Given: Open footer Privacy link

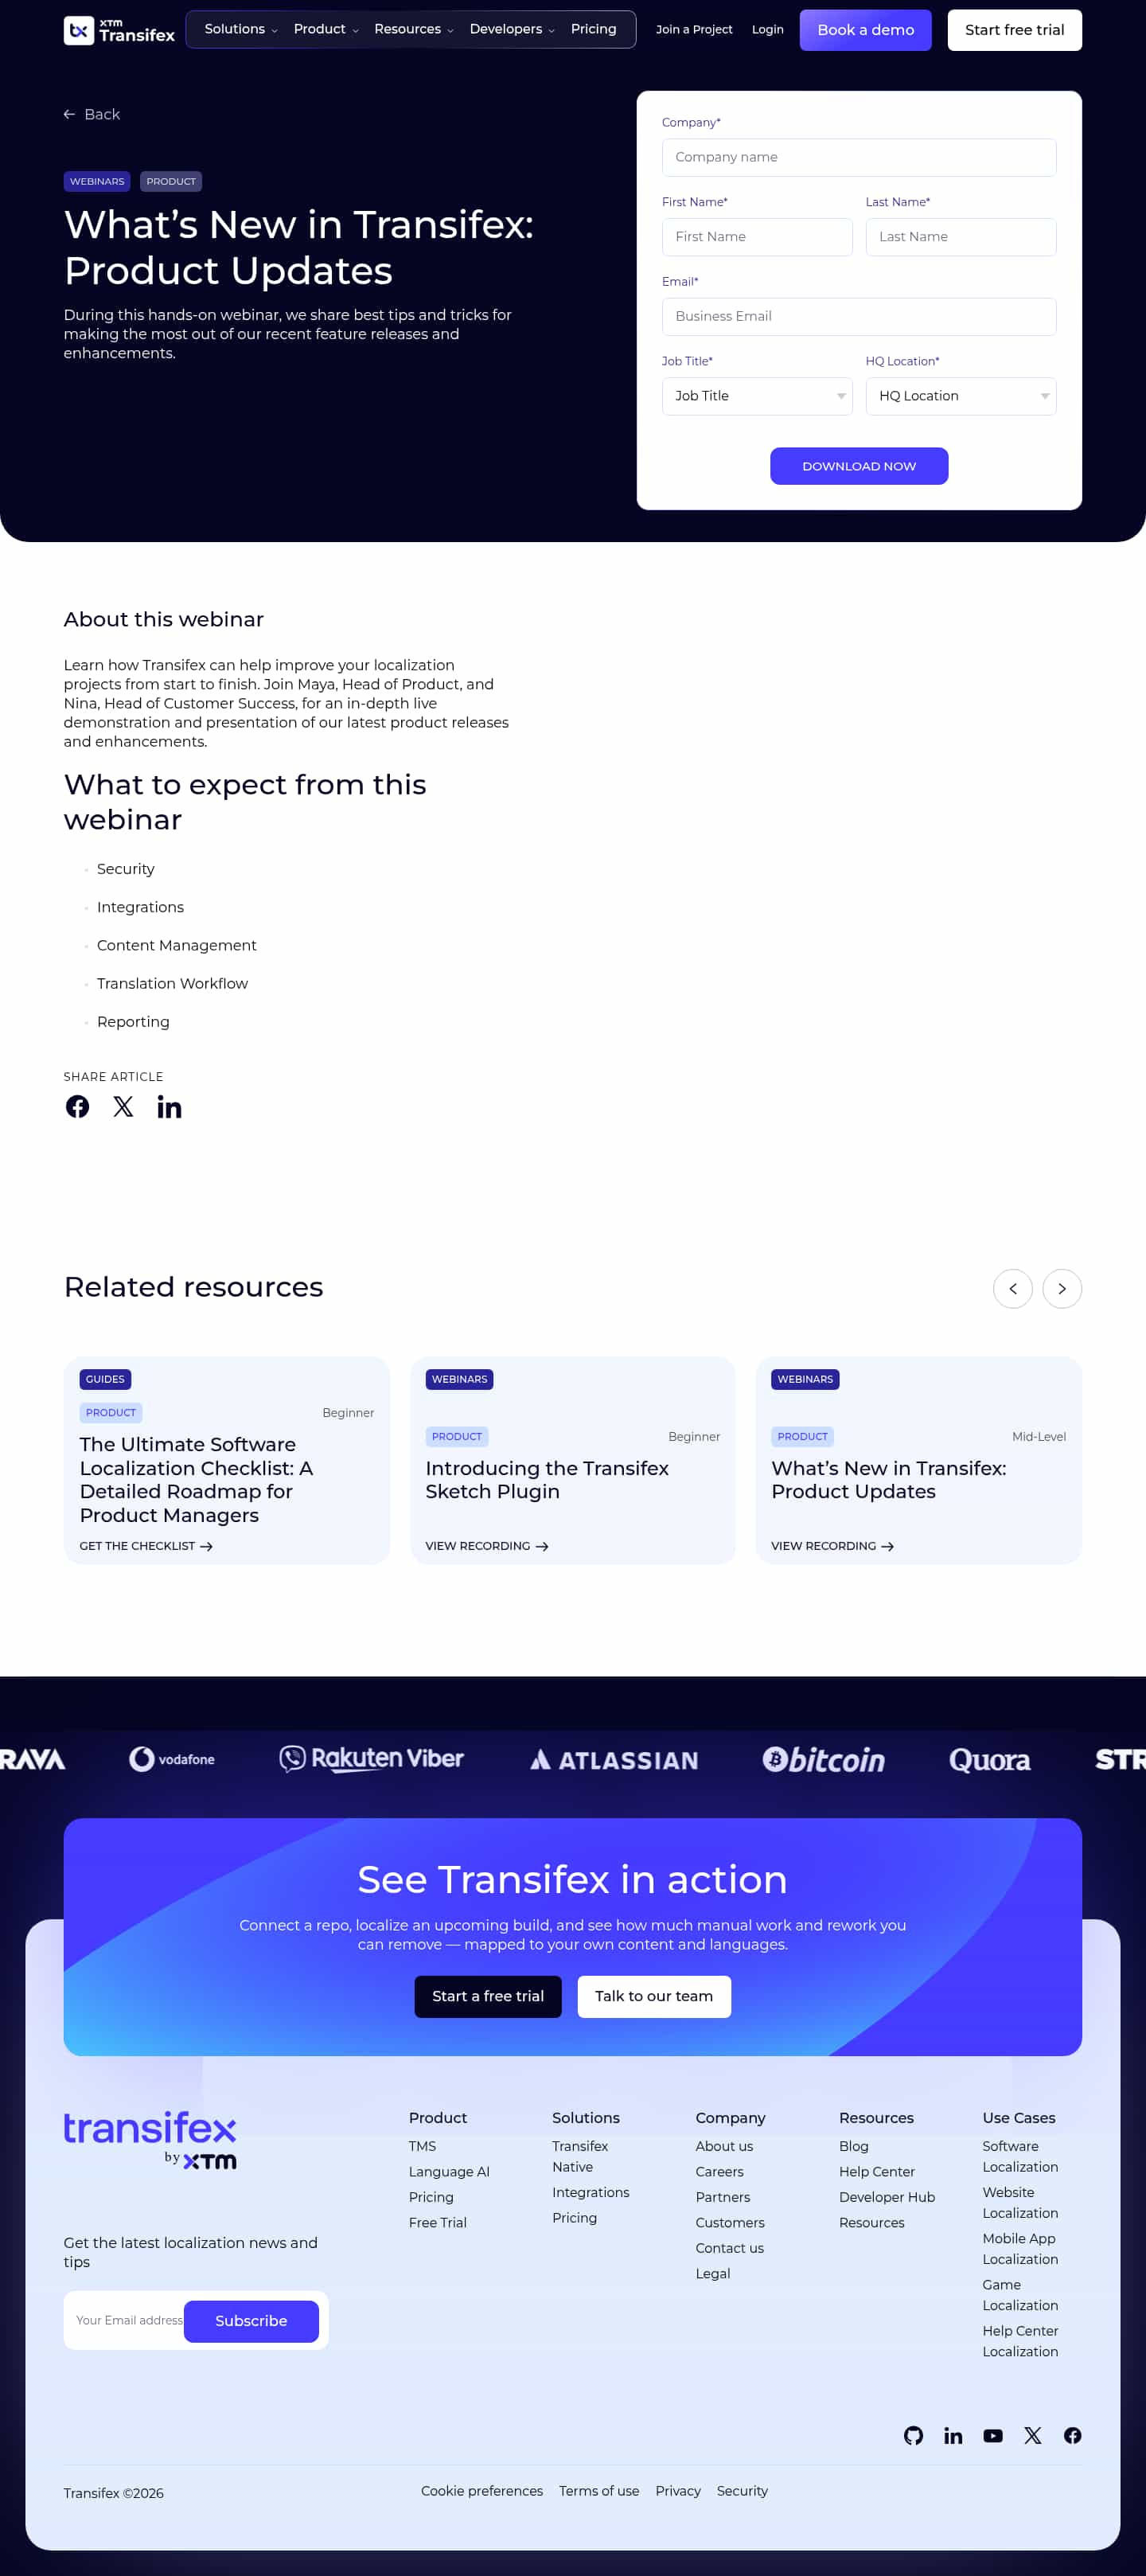Looking at the screenshot, I should pyautogui.click(x=678, y=2490).
